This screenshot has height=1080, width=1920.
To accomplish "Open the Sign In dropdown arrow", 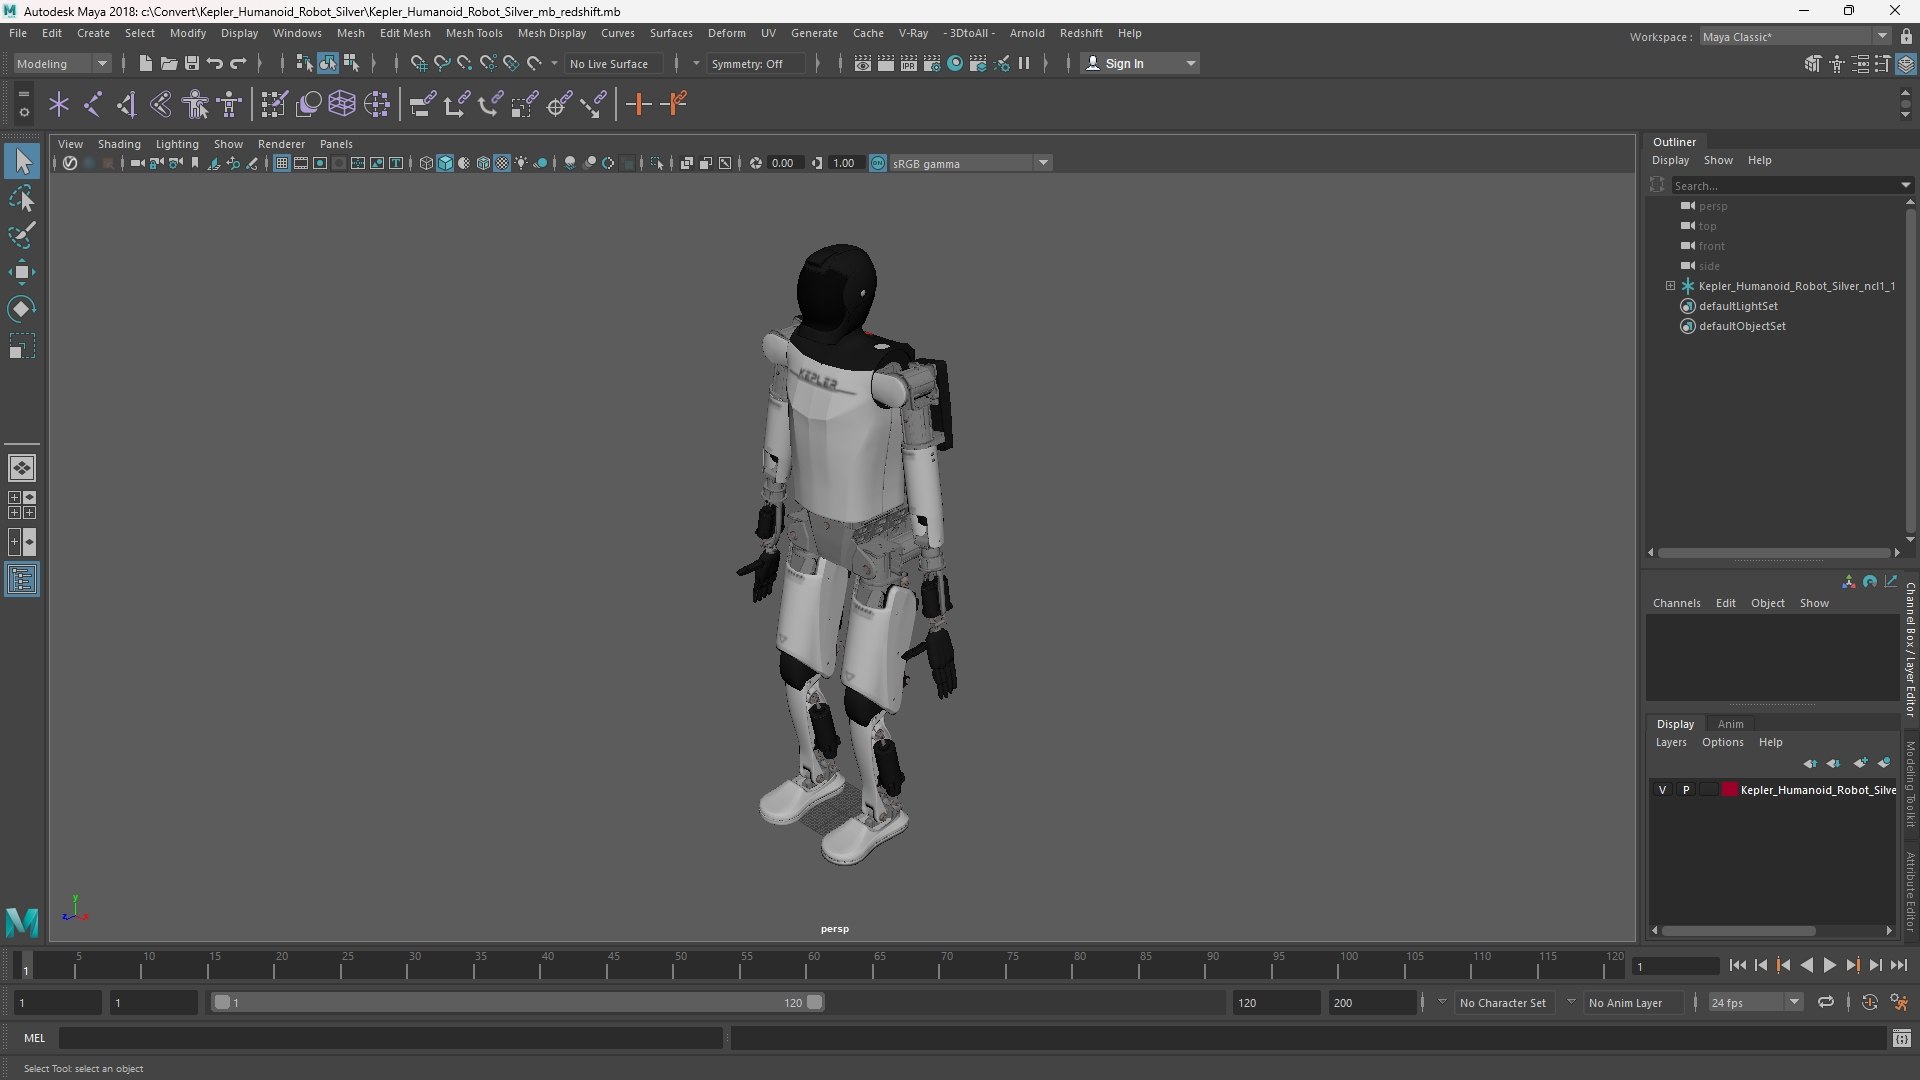I will (x=1190, y=63).
